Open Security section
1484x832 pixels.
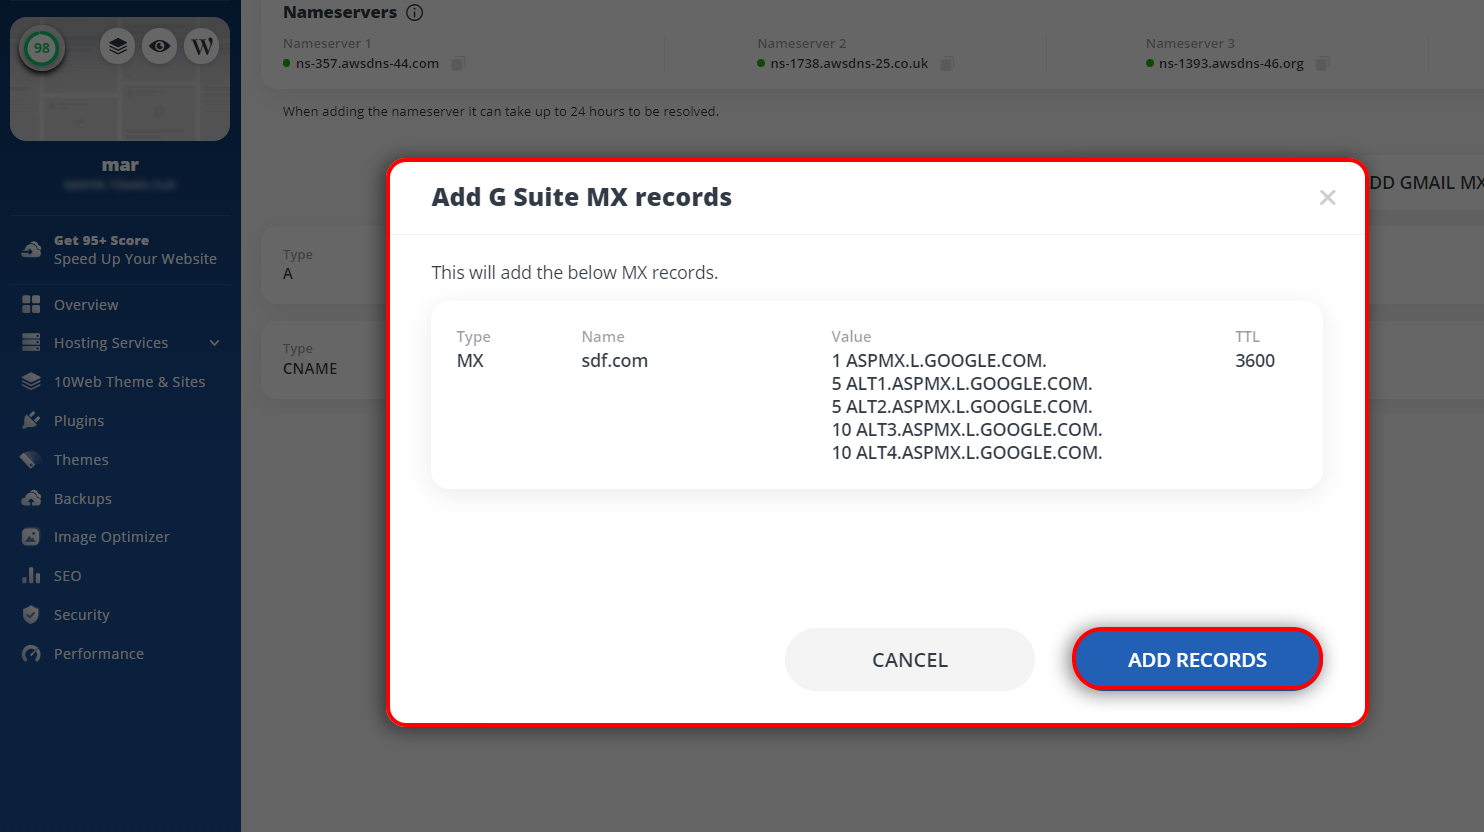coord(82,615)
